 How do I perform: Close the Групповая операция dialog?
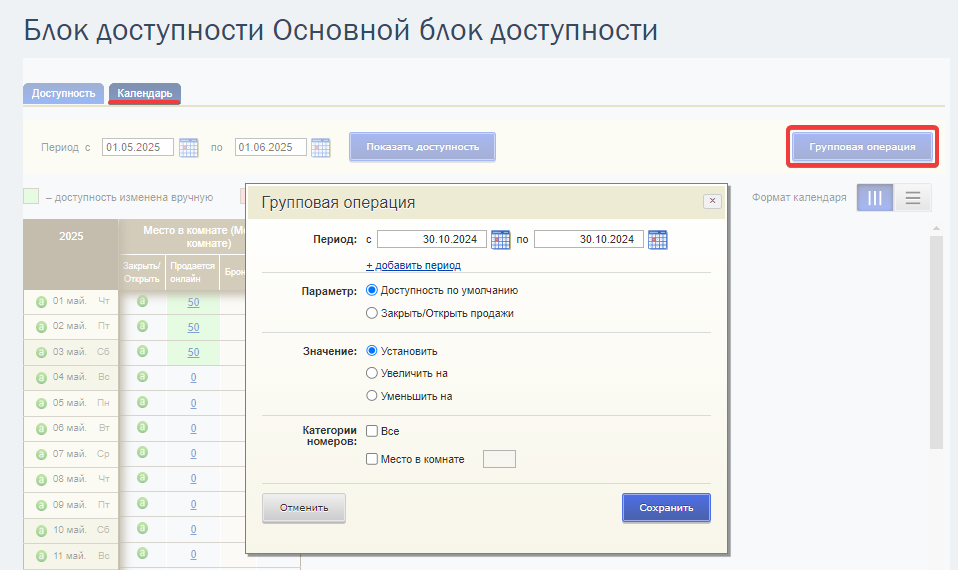[x=712, y=201]
